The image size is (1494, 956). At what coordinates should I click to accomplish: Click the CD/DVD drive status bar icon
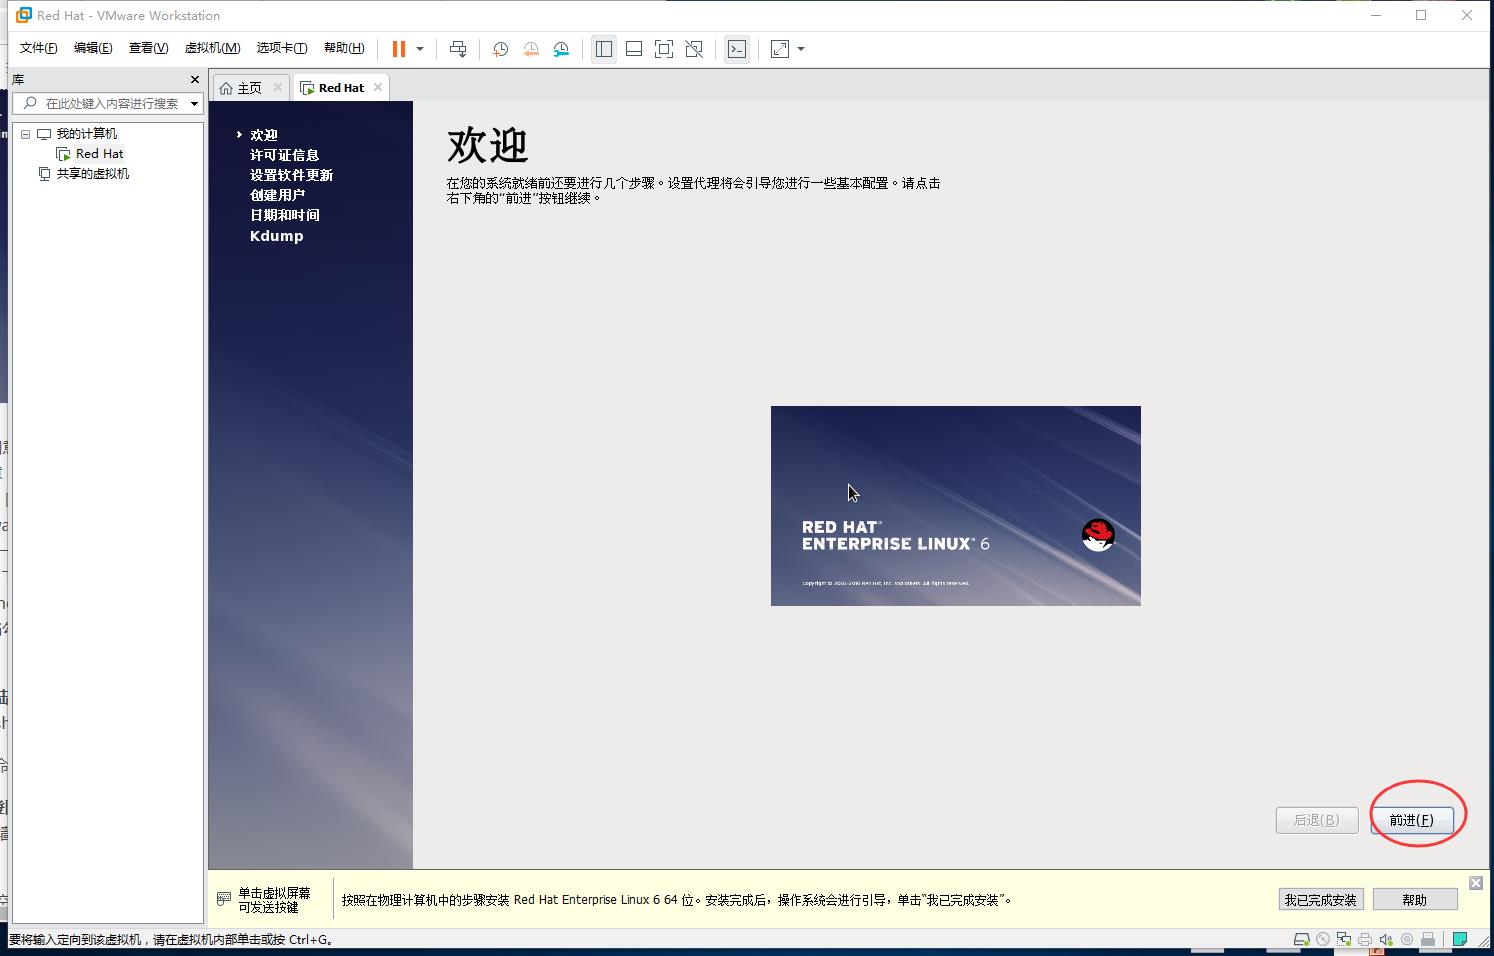point(1323,940)
